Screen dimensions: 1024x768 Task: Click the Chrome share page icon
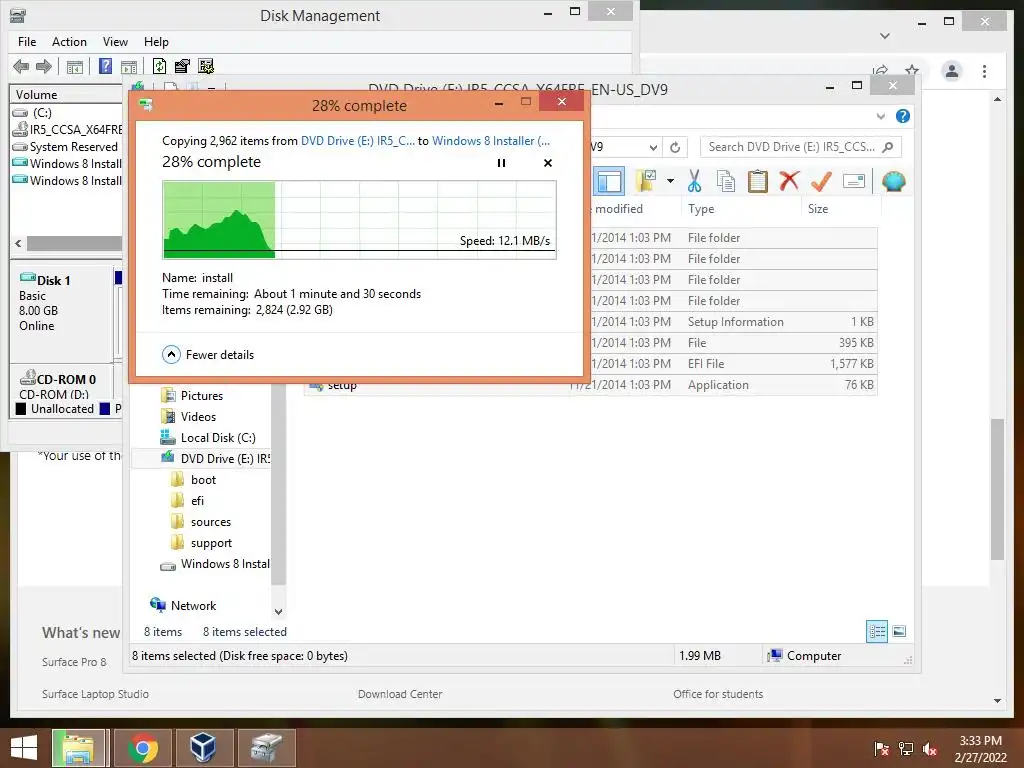880,71
